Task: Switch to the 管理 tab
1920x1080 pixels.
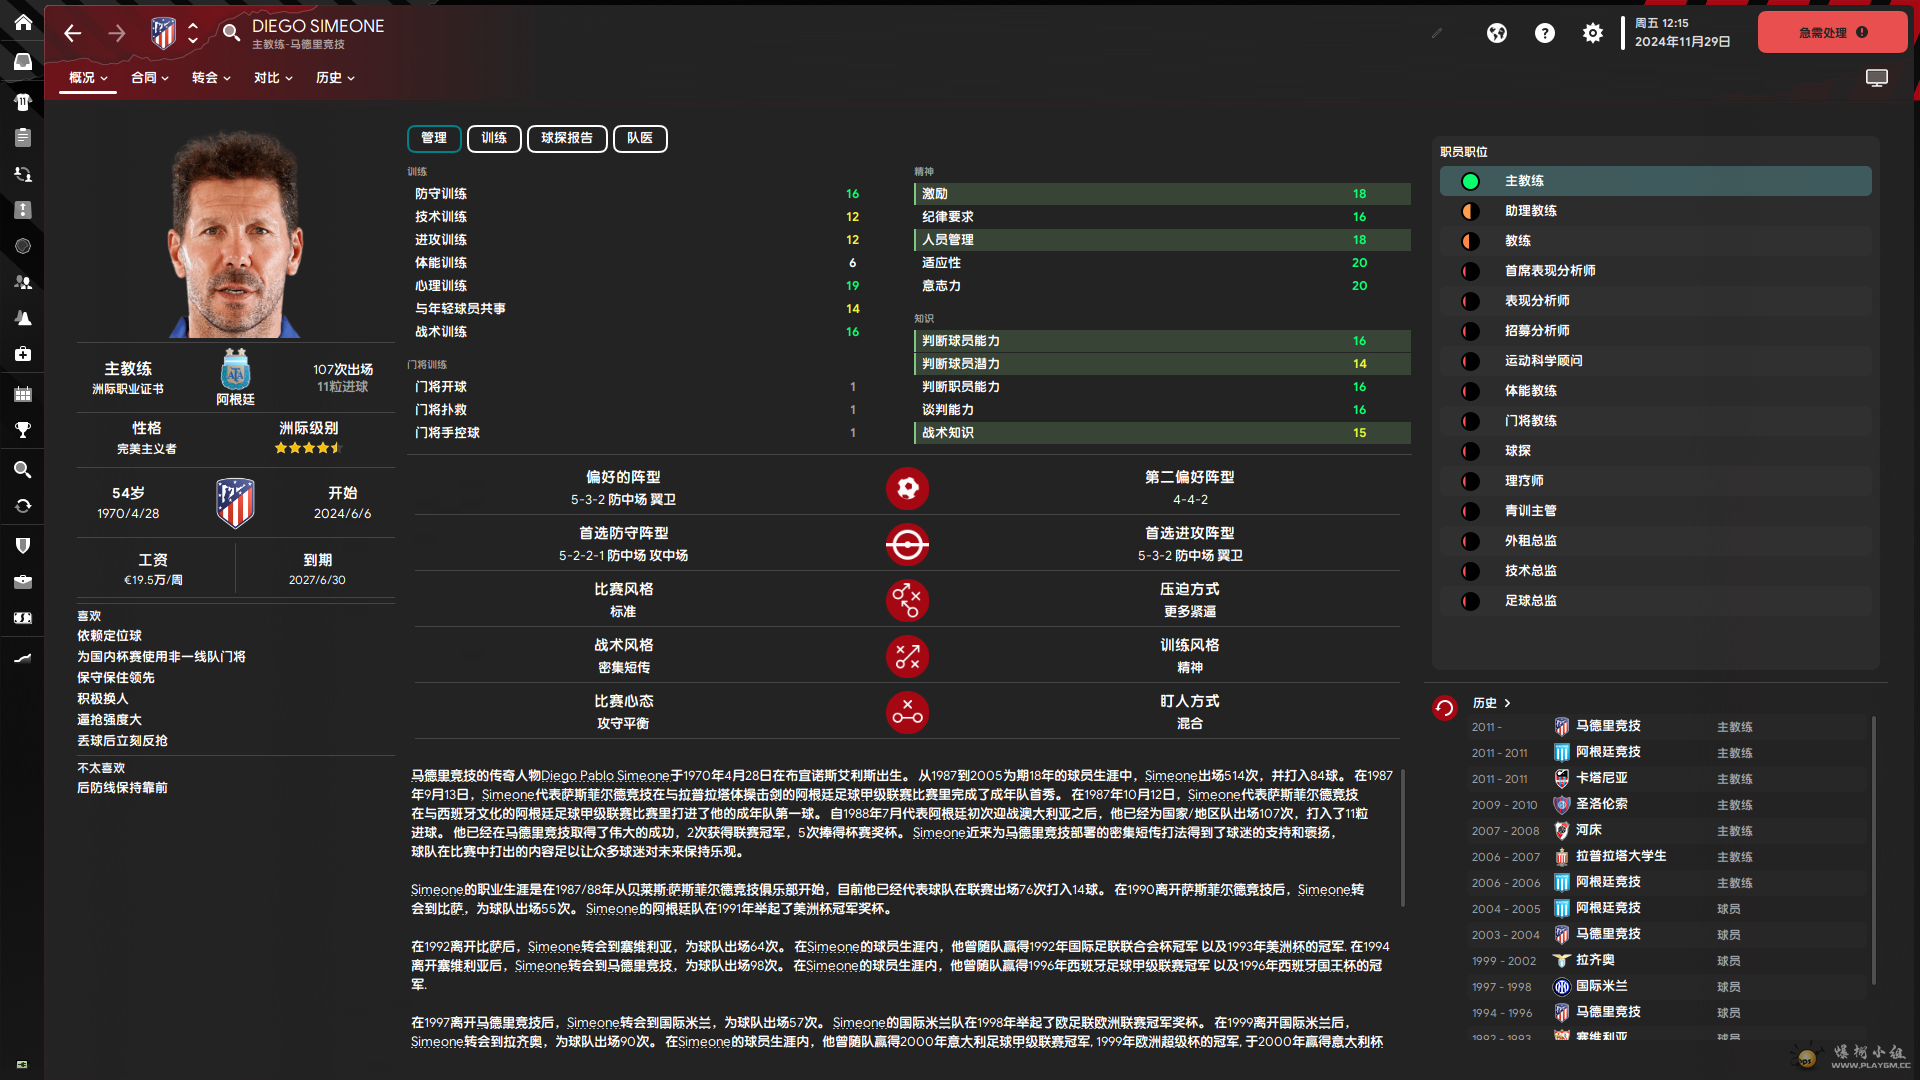Action: pos(434,138)
